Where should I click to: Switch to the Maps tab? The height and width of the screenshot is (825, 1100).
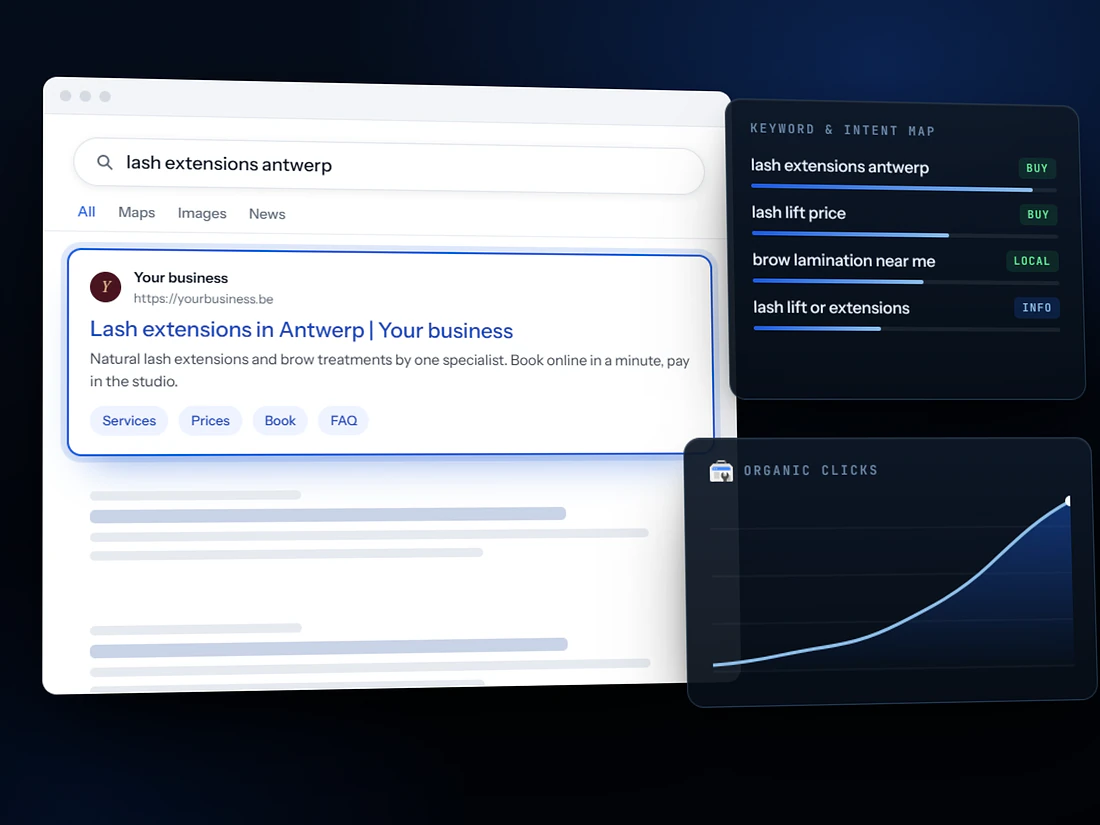pos(136,213)
